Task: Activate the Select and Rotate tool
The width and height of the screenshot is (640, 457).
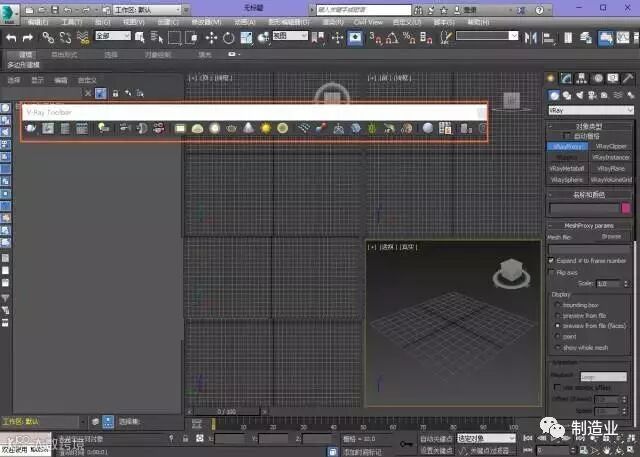Action: coord(229,38)
